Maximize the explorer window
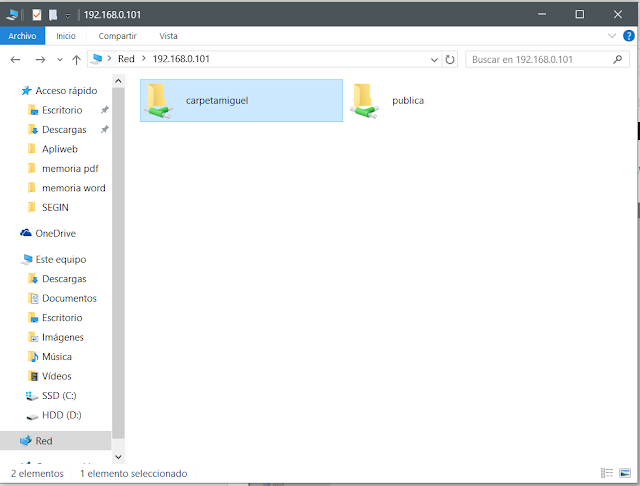 [580, 14]
